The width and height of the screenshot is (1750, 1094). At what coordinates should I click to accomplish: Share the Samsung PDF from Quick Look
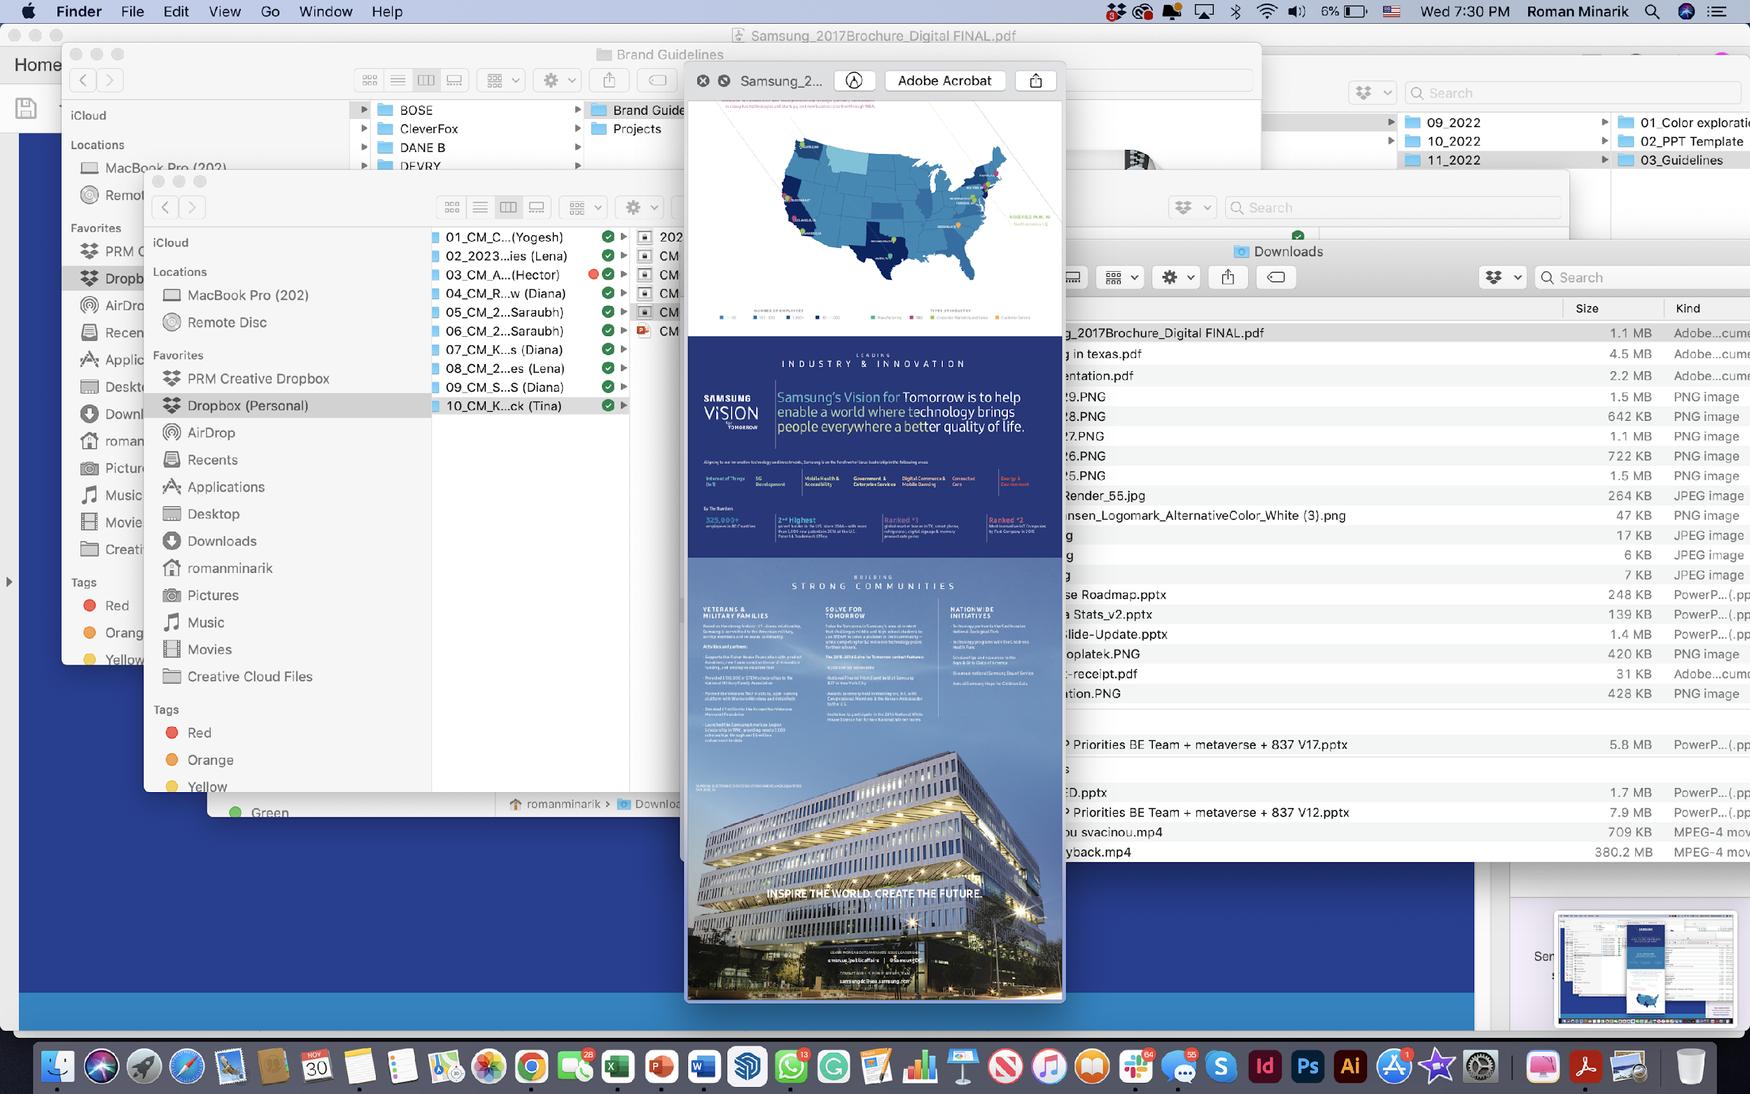point(1036,81)
